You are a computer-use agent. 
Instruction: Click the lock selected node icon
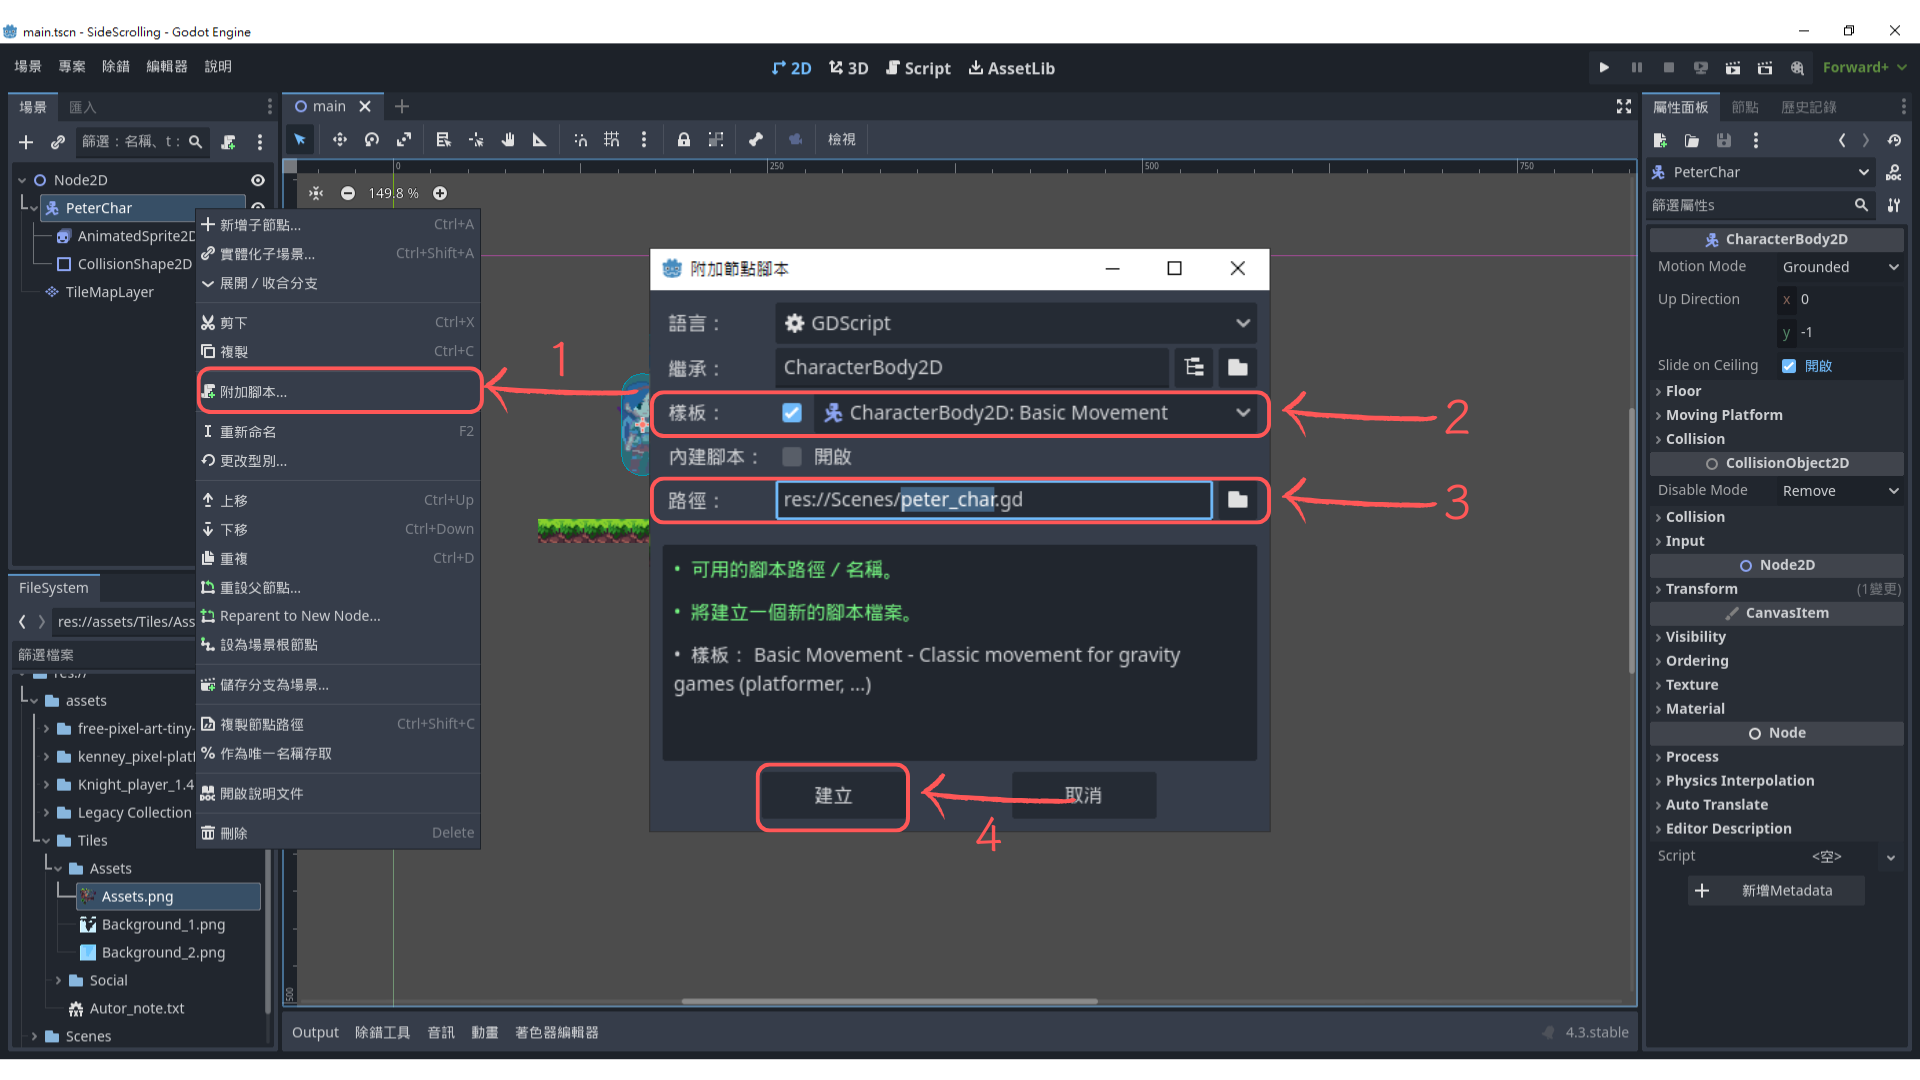pos(683,140)
